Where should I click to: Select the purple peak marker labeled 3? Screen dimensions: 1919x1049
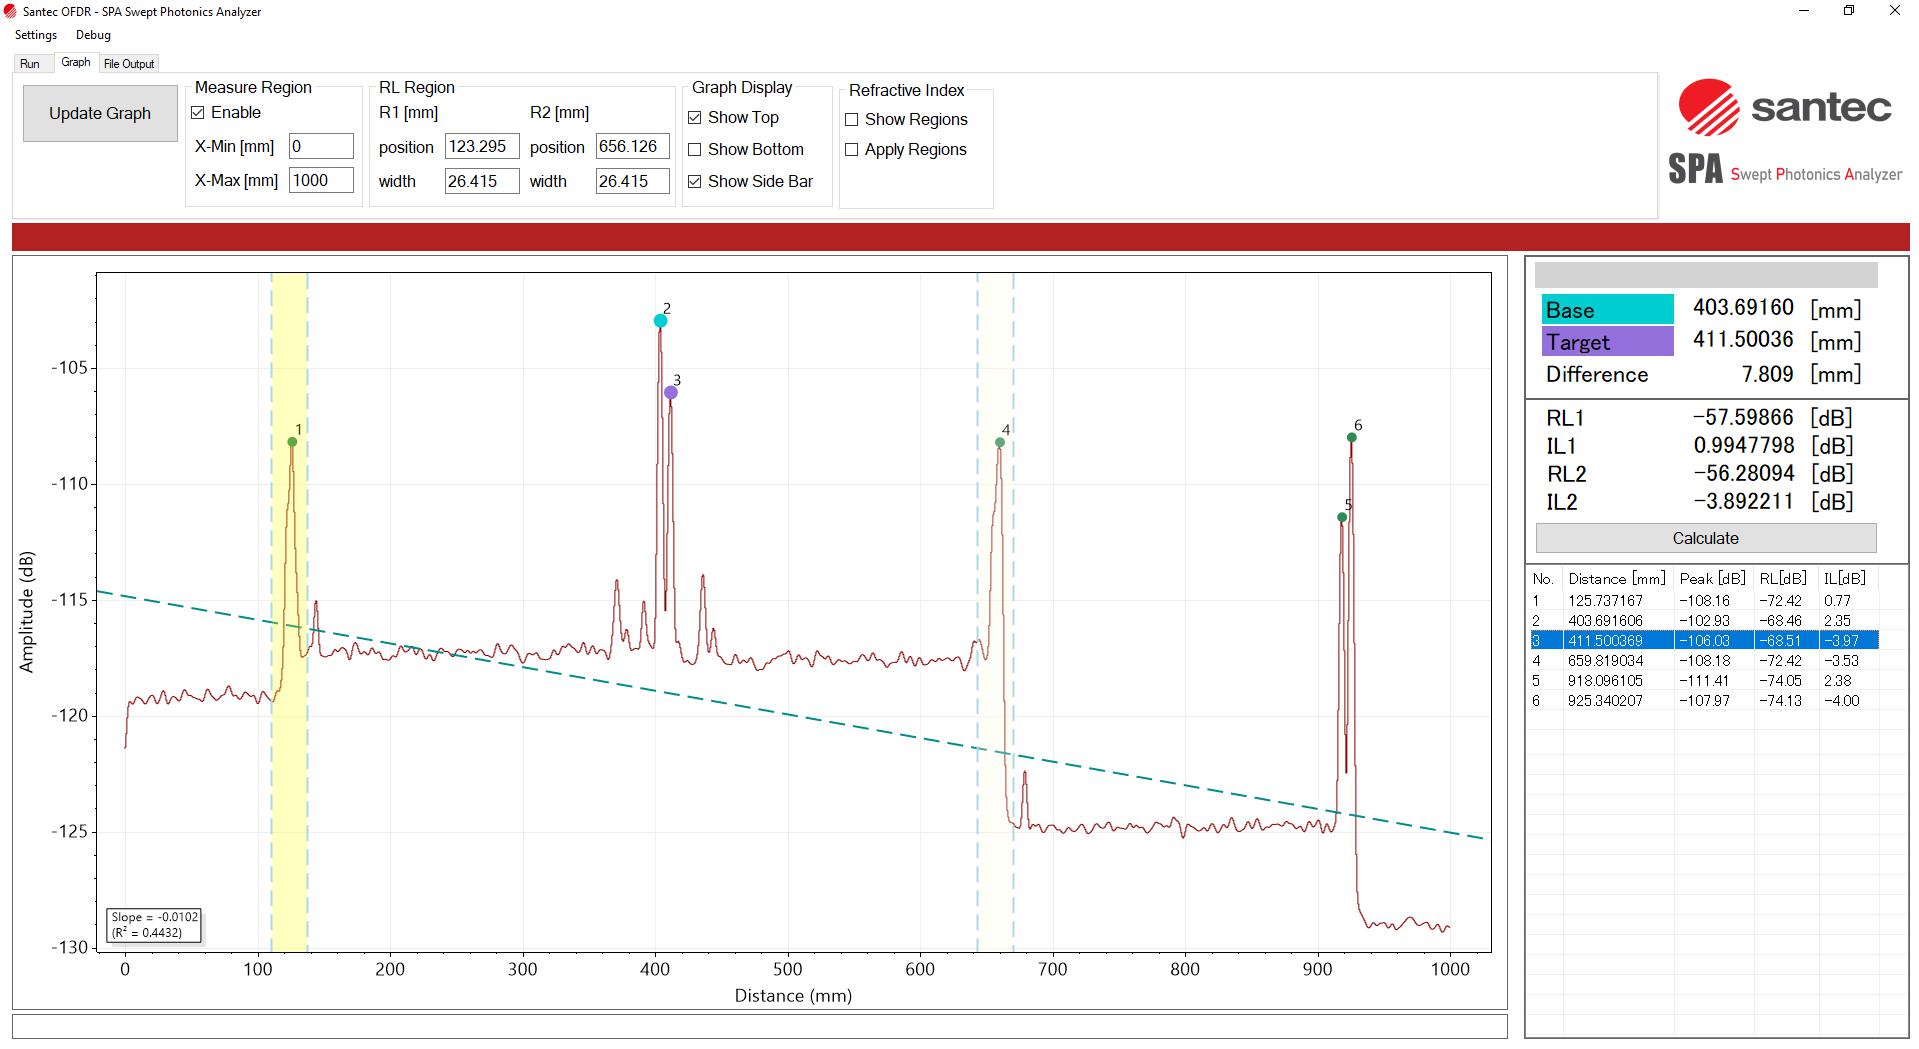coord(670,392)
